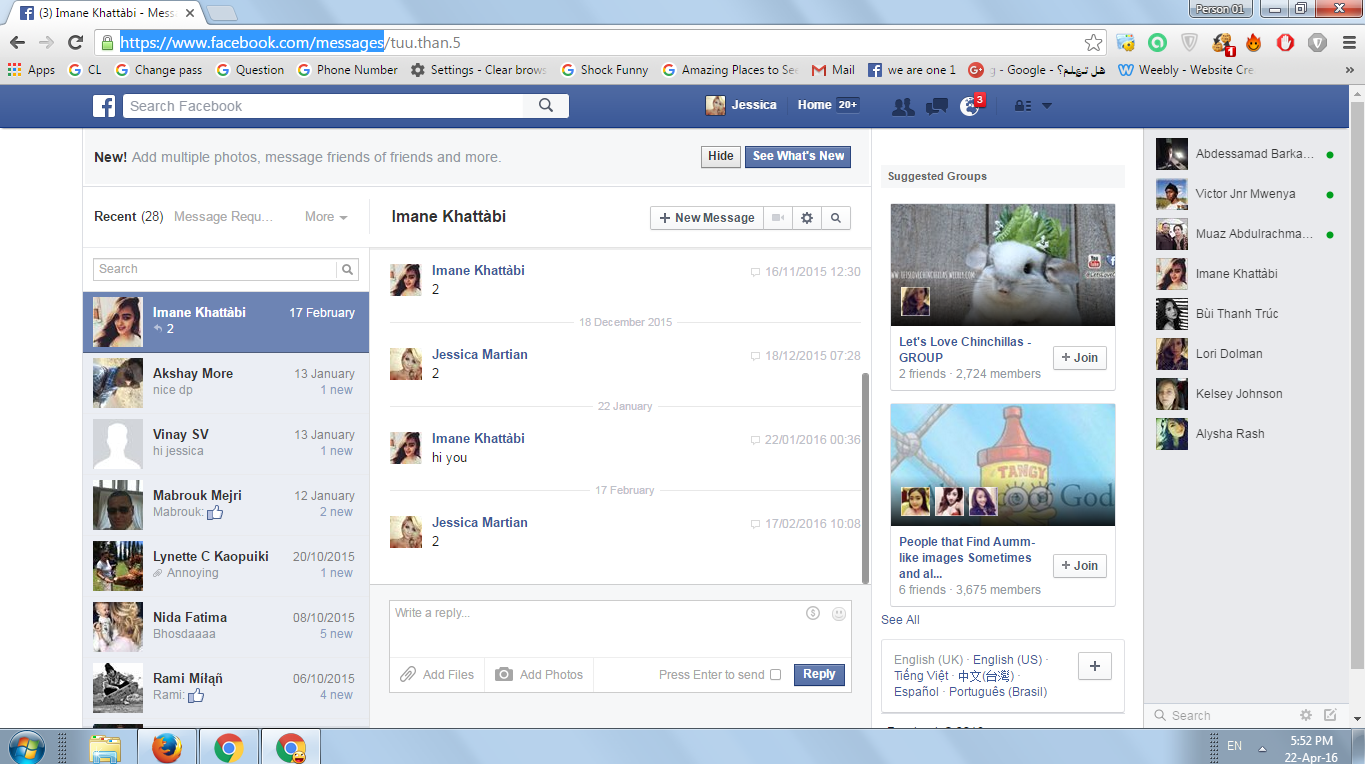1365x764 pixels.
Task: Search within the conversation magnifier button
Action: point(836,218)
